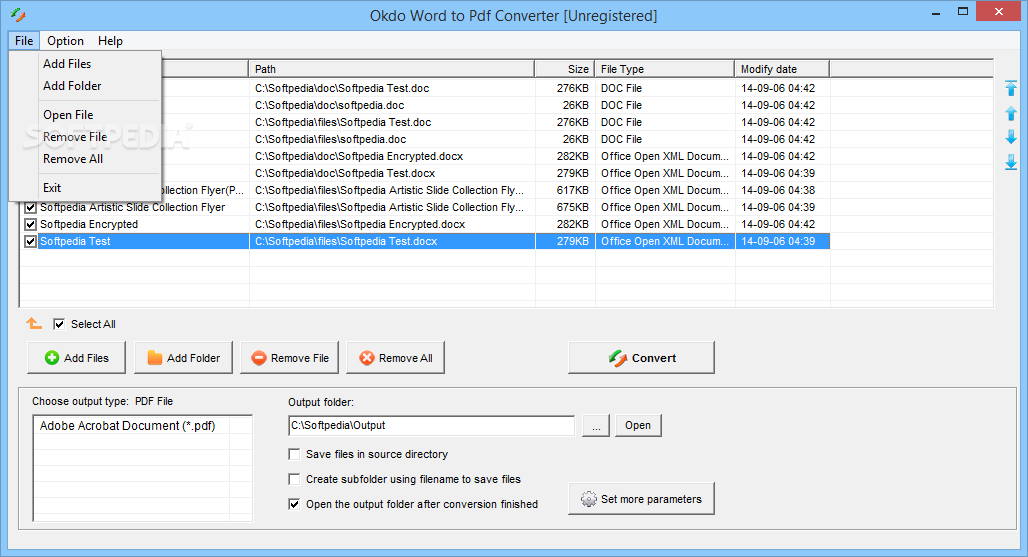Click the orange up-level arrow icon beside Select All
The width and height of the screenshot is (1028, 557).
pyautogui.click(x=34, y=323)
